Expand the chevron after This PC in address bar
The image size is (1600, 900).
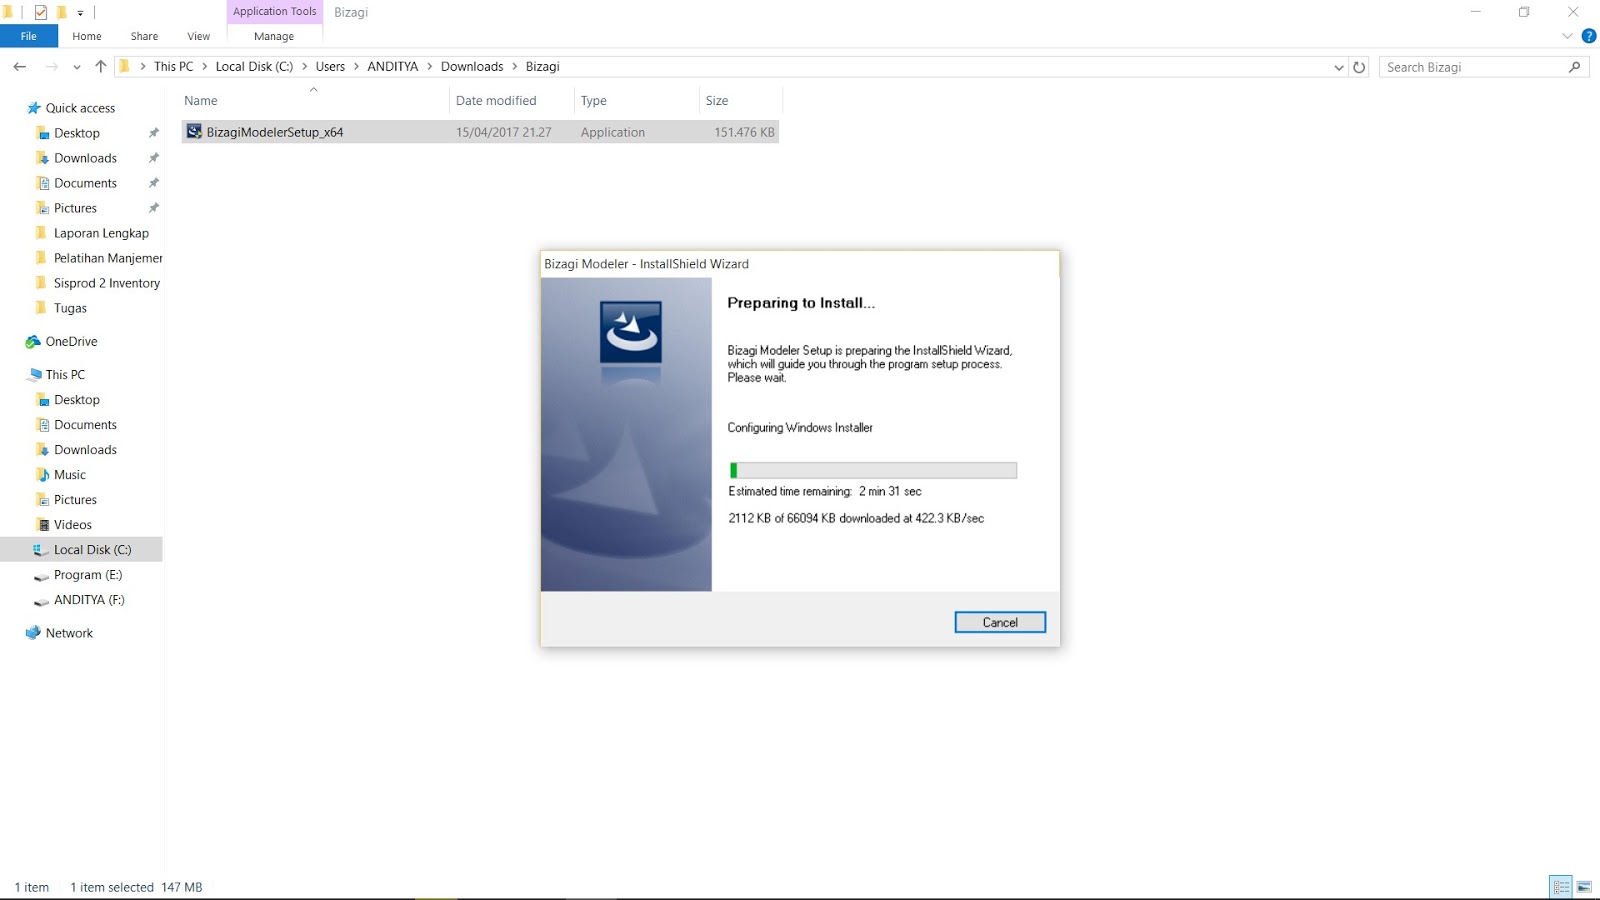click(x=205, y=67)
